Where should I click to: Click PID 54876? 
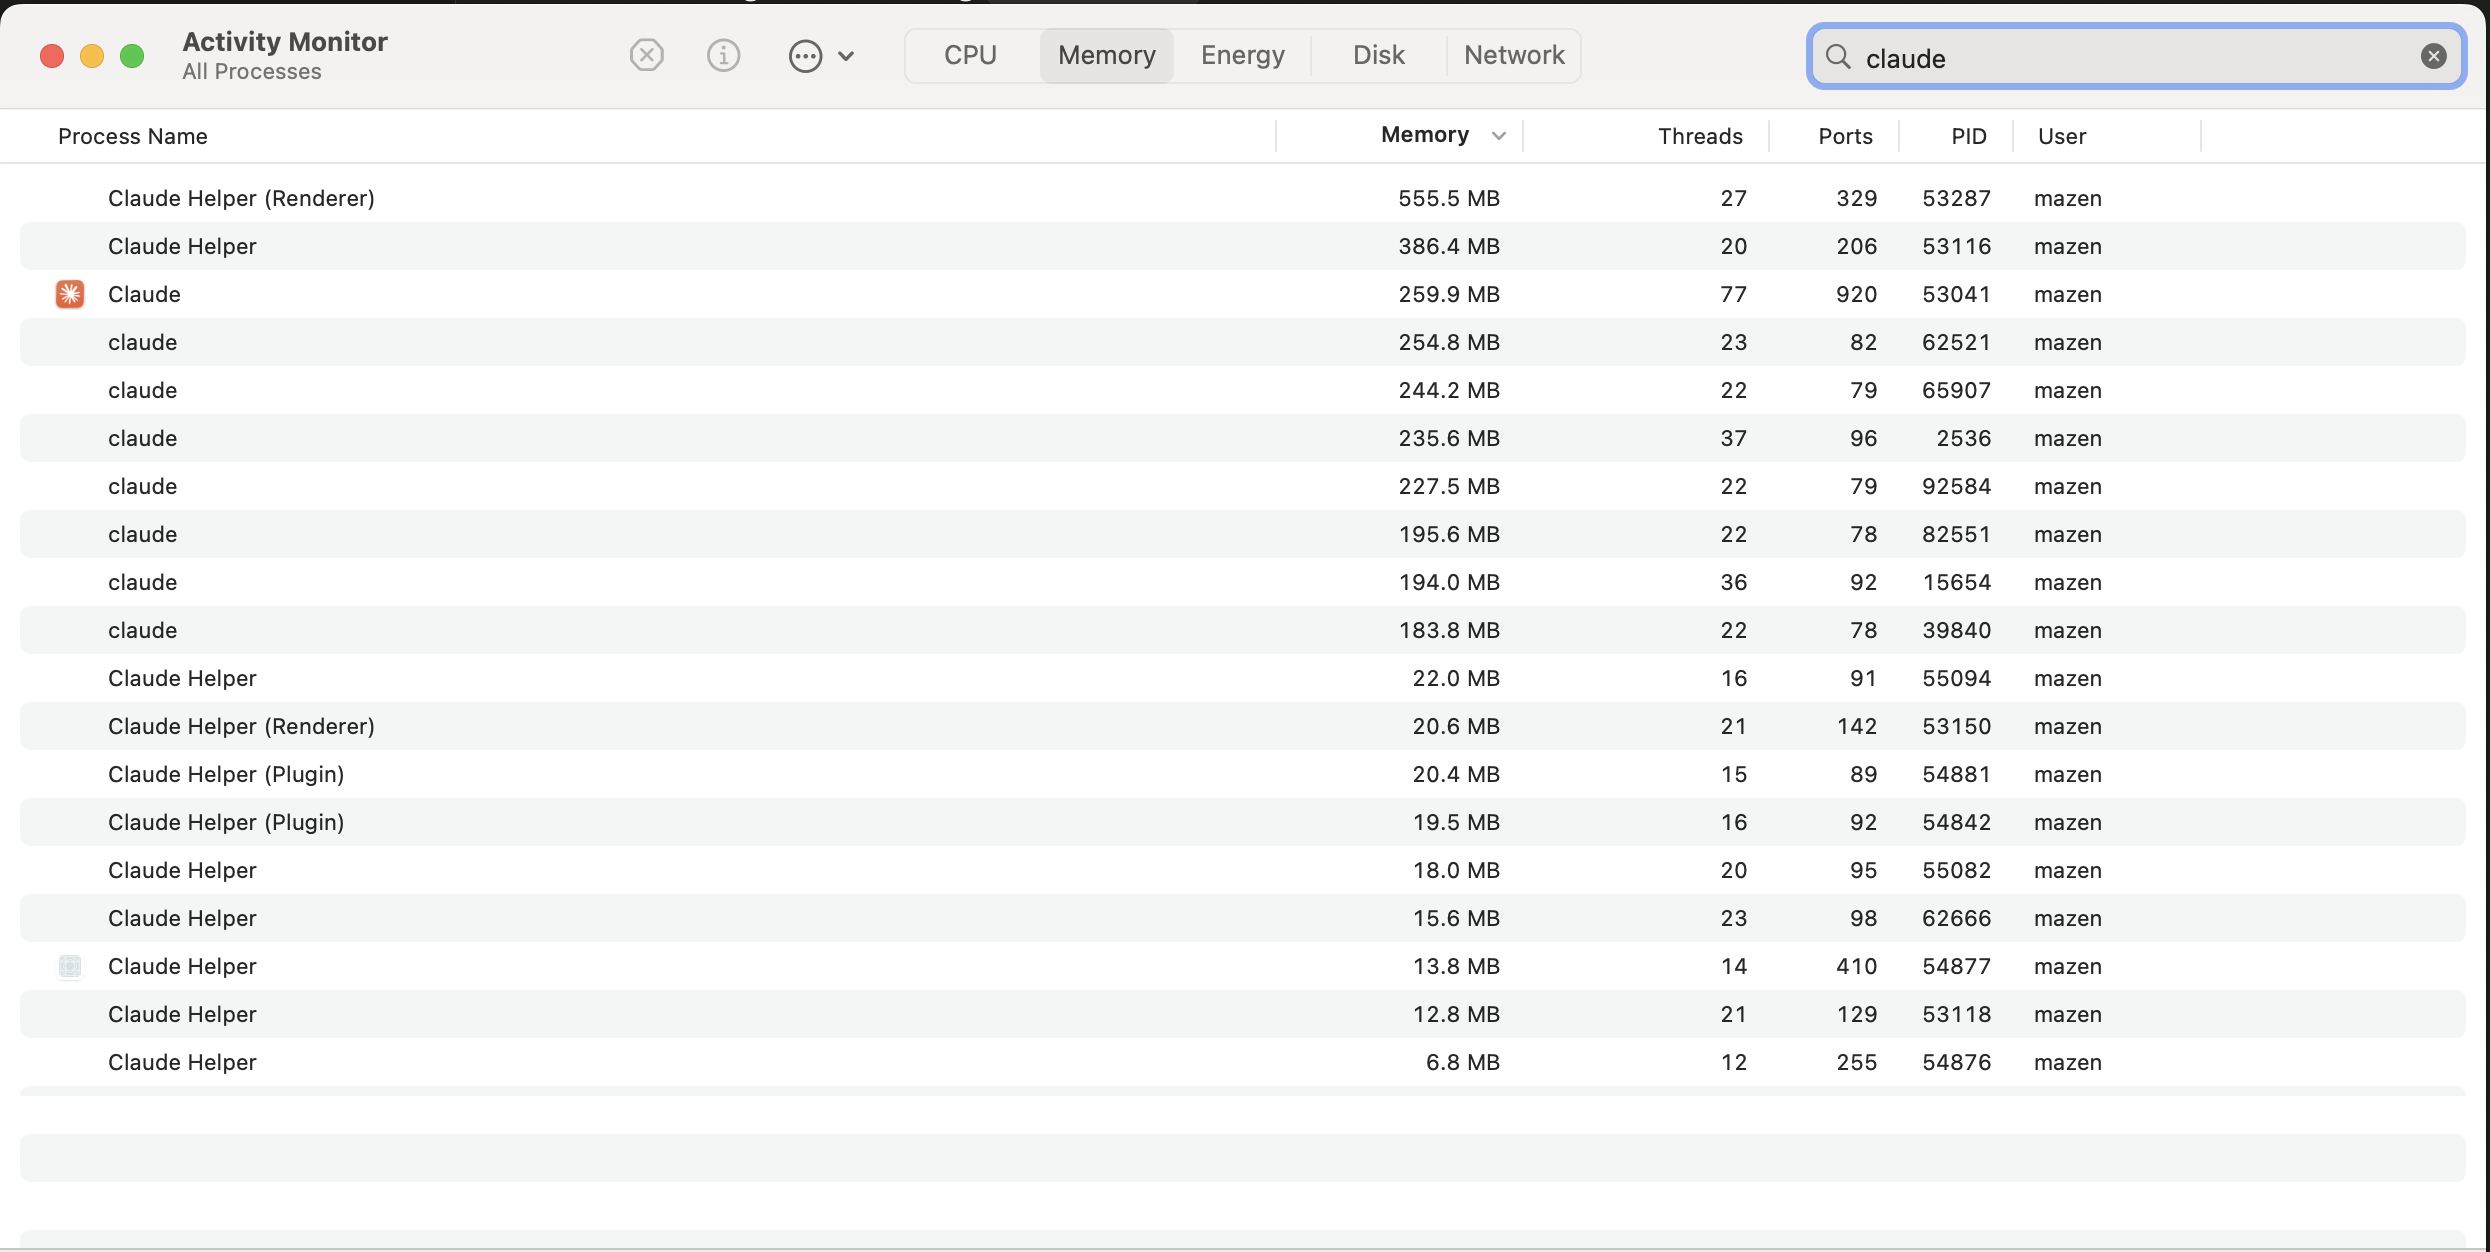pos(1956,1062)
